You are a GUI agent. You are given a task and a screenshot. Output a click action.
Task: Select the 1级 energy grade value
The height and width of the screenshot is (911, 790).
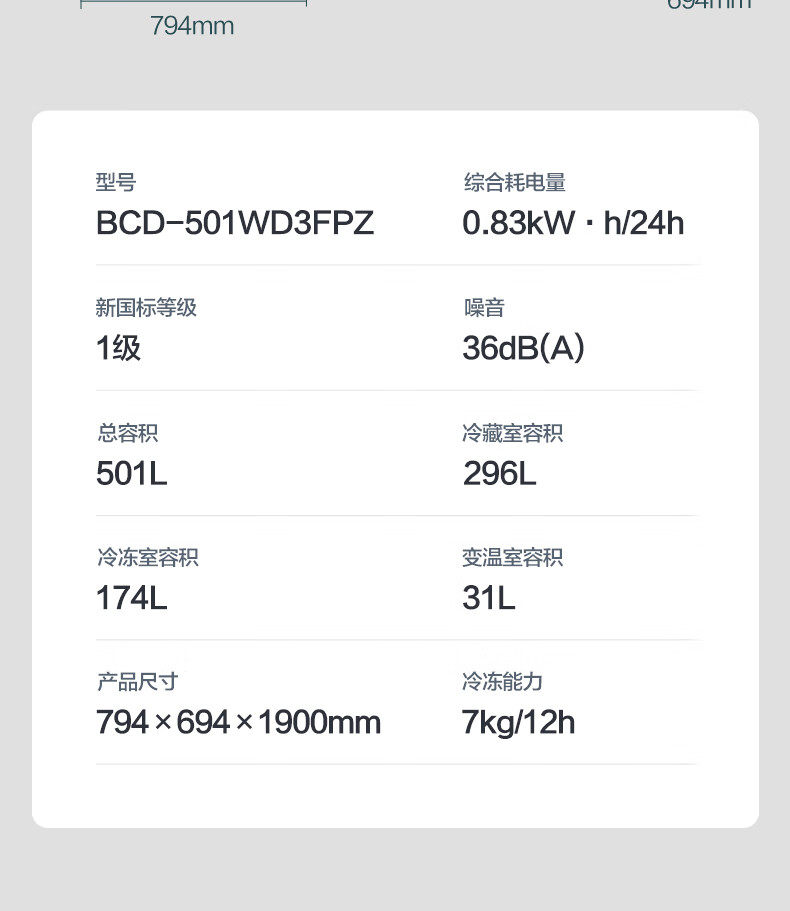click(118, 348)
